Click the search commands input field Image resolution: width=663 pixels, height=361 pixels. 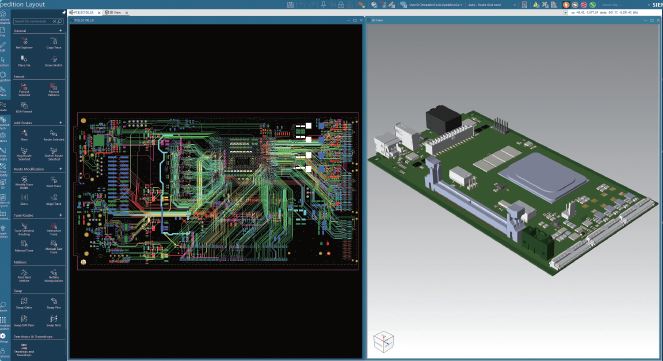(33, 21)
